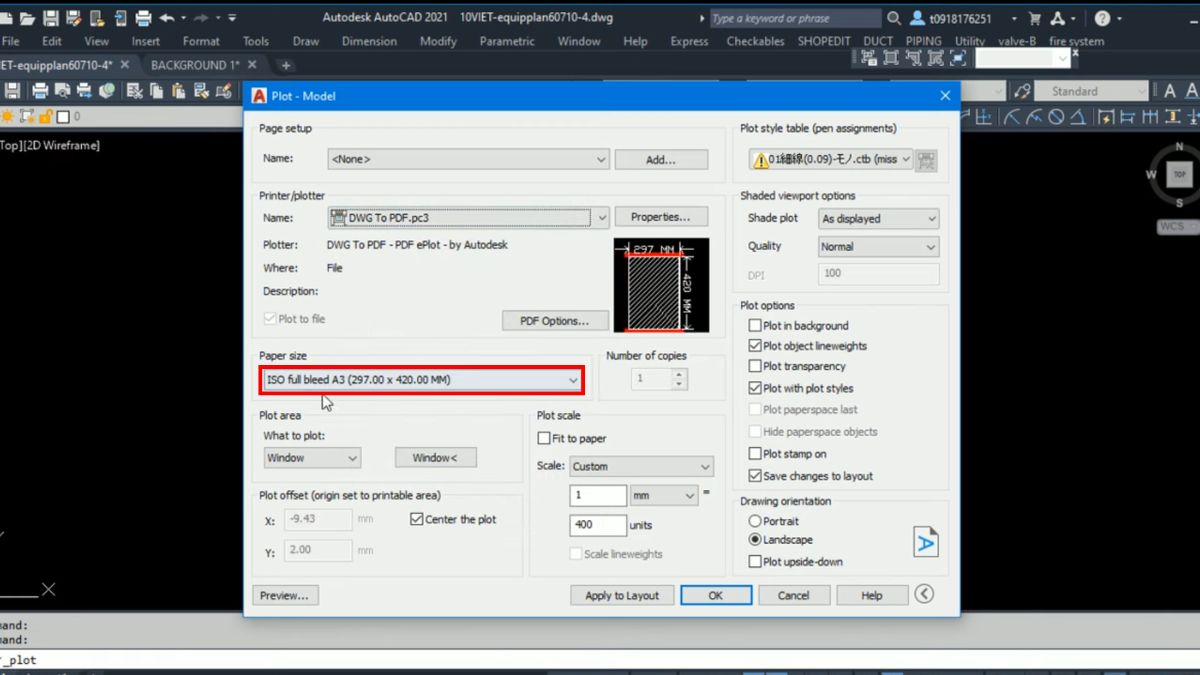Viewport: 1200px width, 675px height.
Task: Open the Printer/plotter Name dropdown
Action: [x=468, y=217]
